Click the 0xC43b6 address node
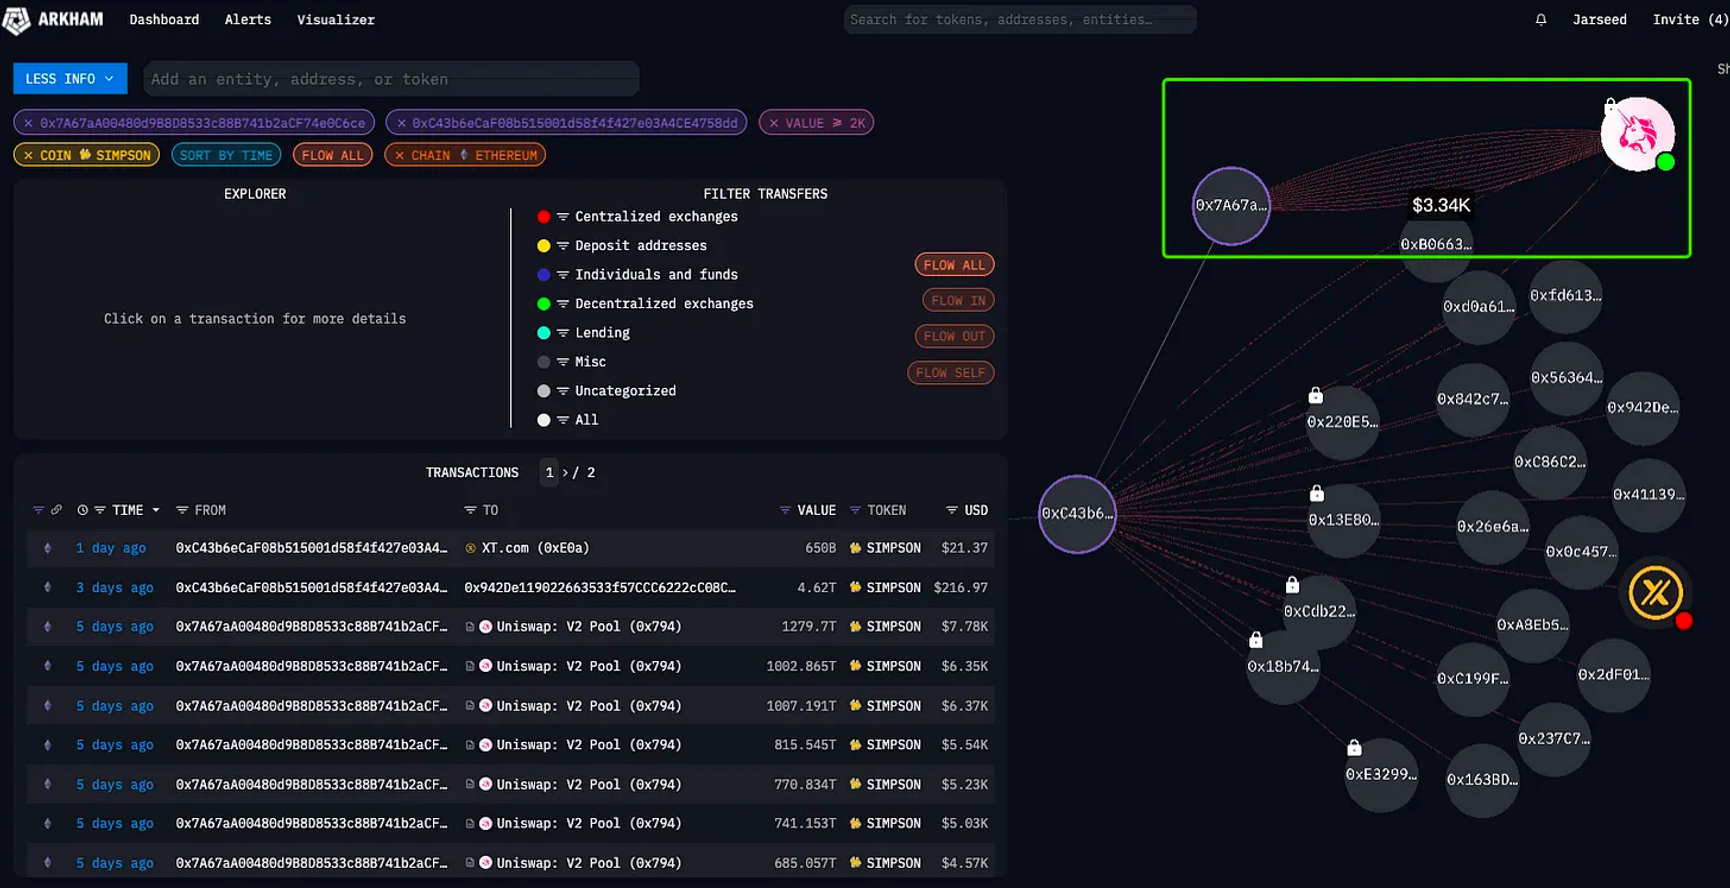The image size is (1730, 888). 1077,514
